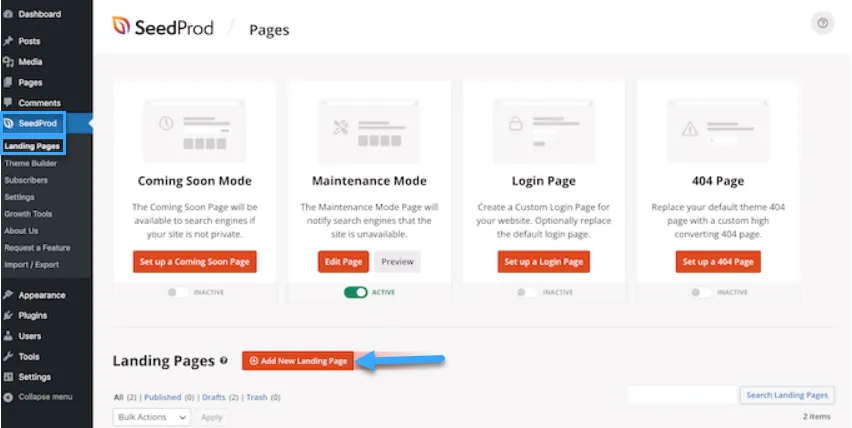Click the 404 Page warning thumbnail
The width and height of the screenshot is (852, 428).
(718, 131)
